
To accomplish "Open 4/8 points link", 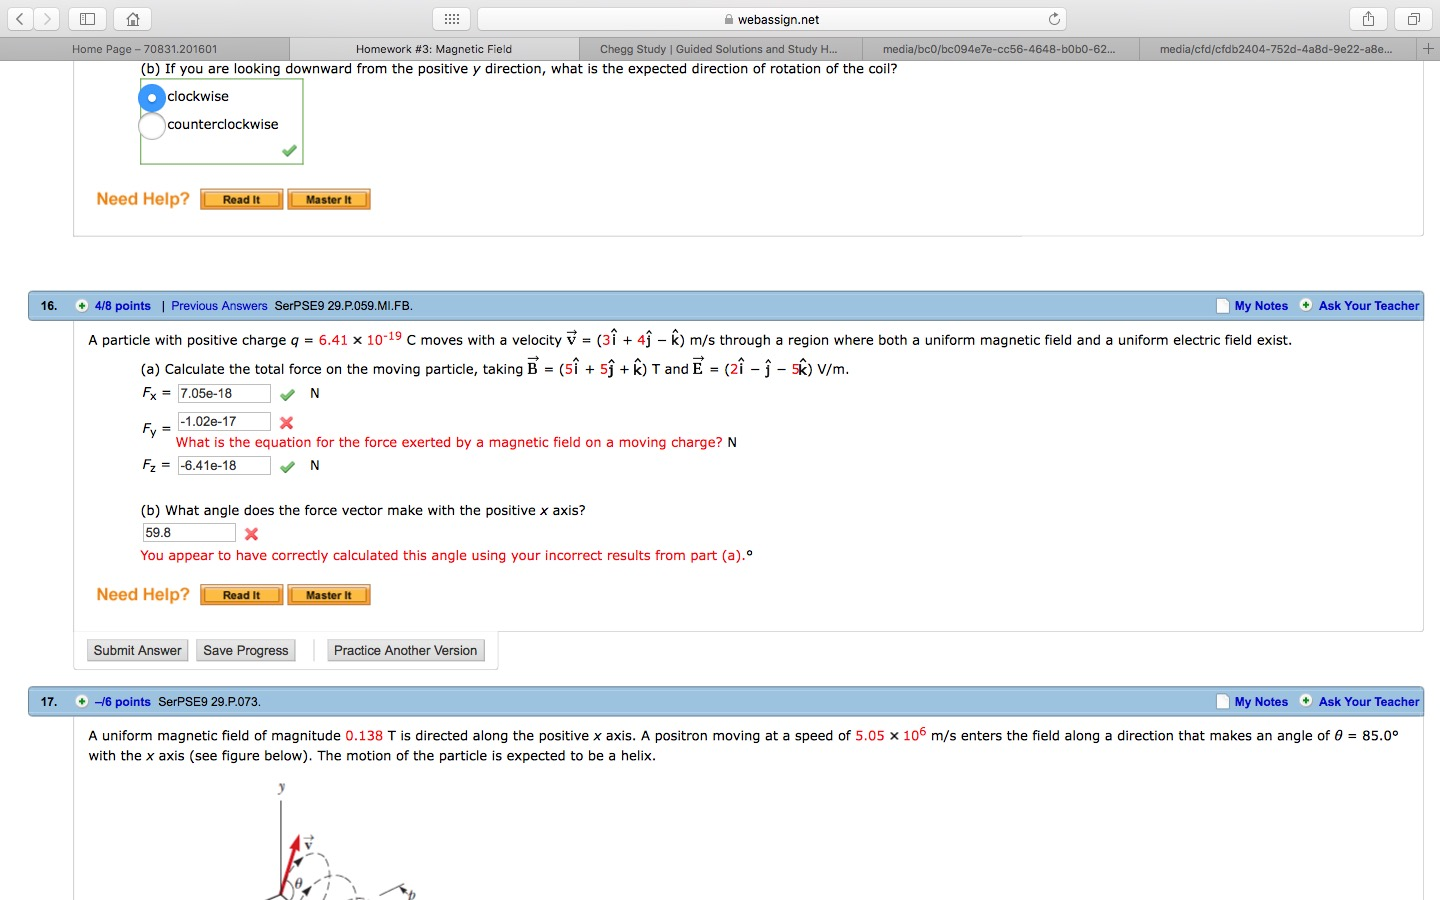I will (123, 306).
